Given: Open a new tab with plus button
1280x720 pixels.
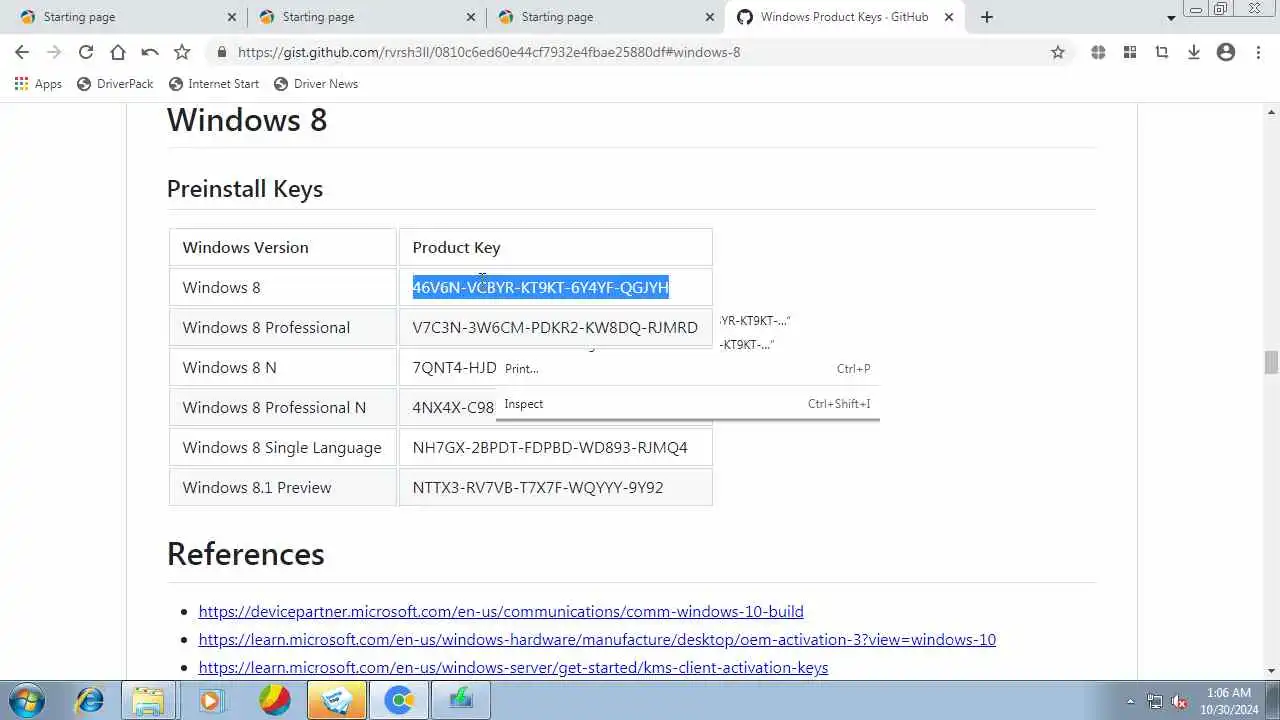Looking at the screenshot, I should click(x=987, y=17).
